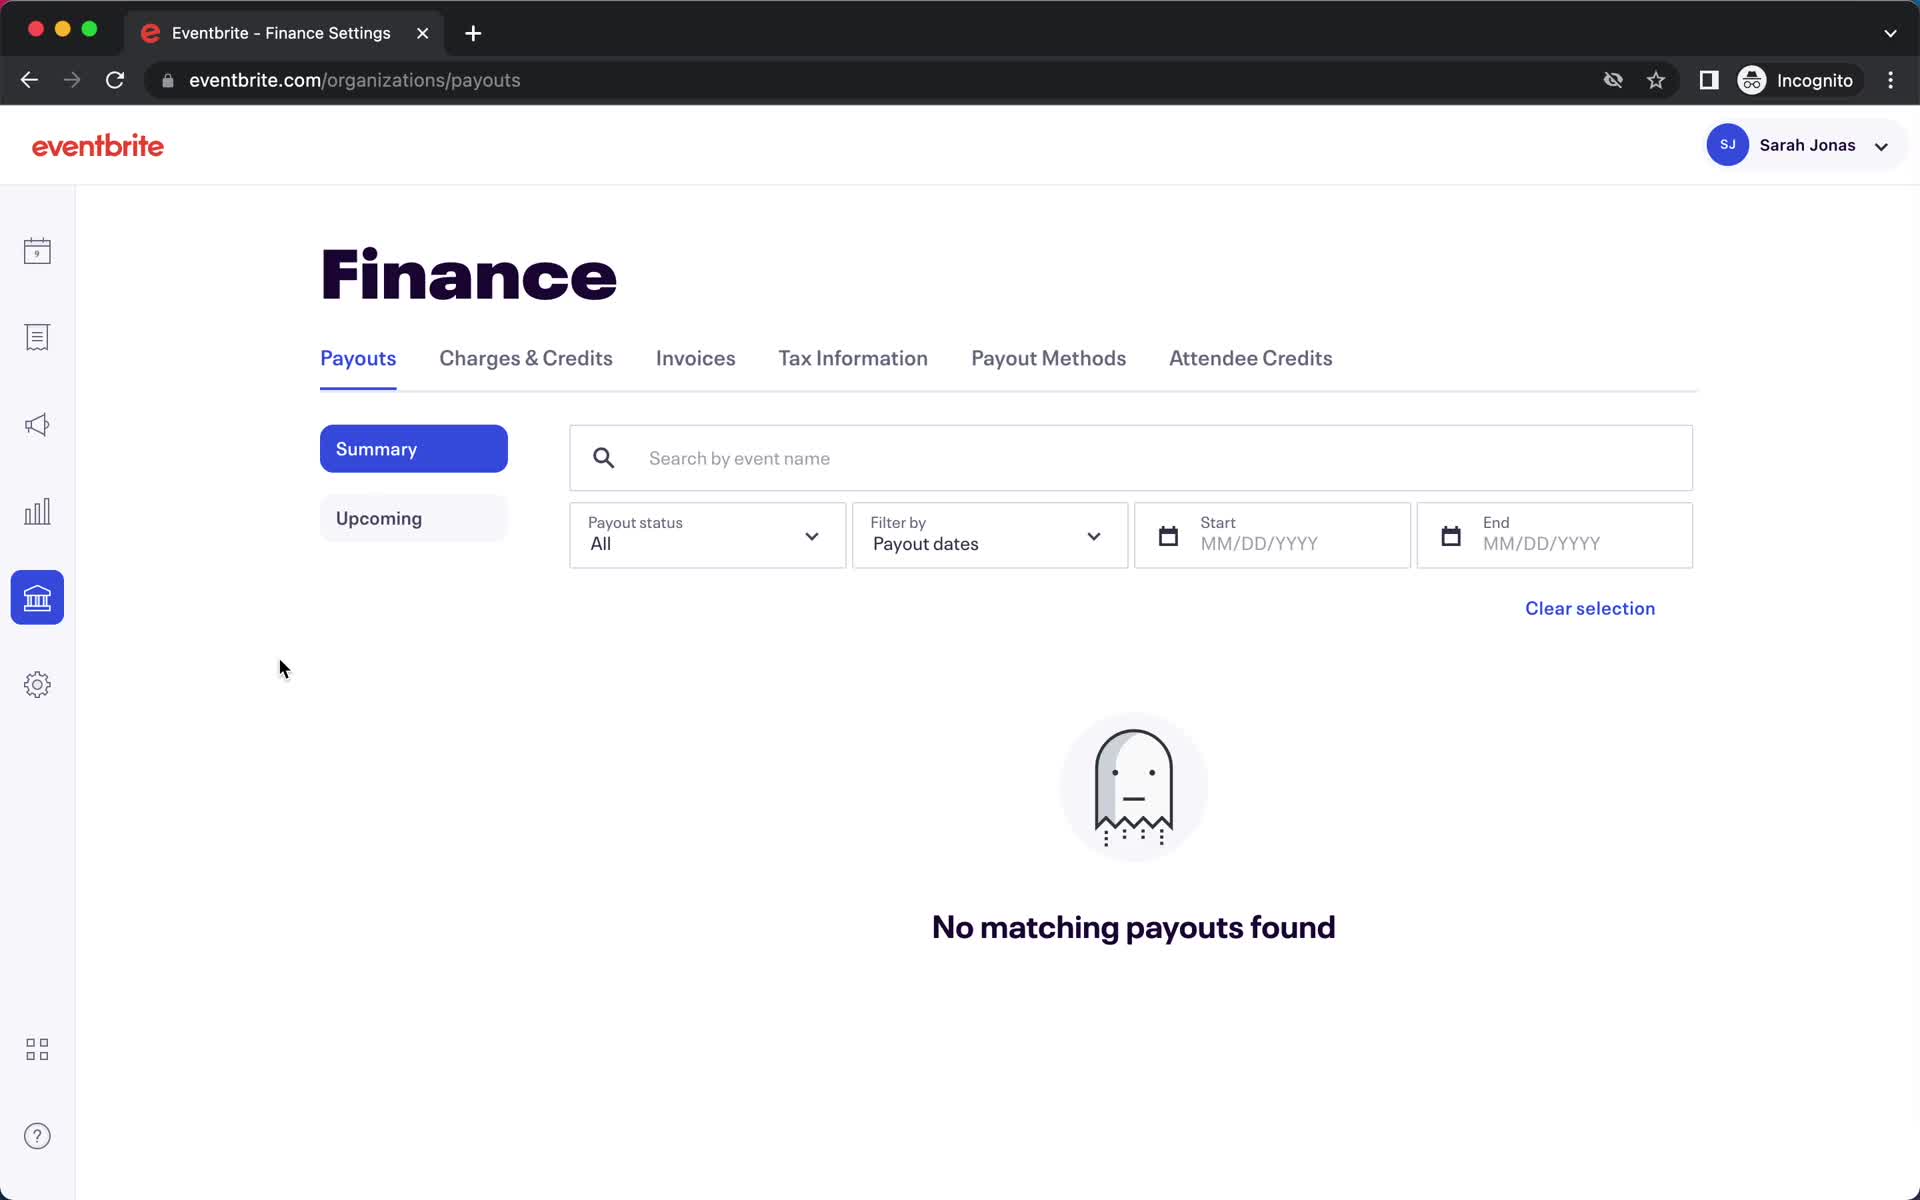
Task: Open the Help question mark icon
Action: [x=37, y=1135]
